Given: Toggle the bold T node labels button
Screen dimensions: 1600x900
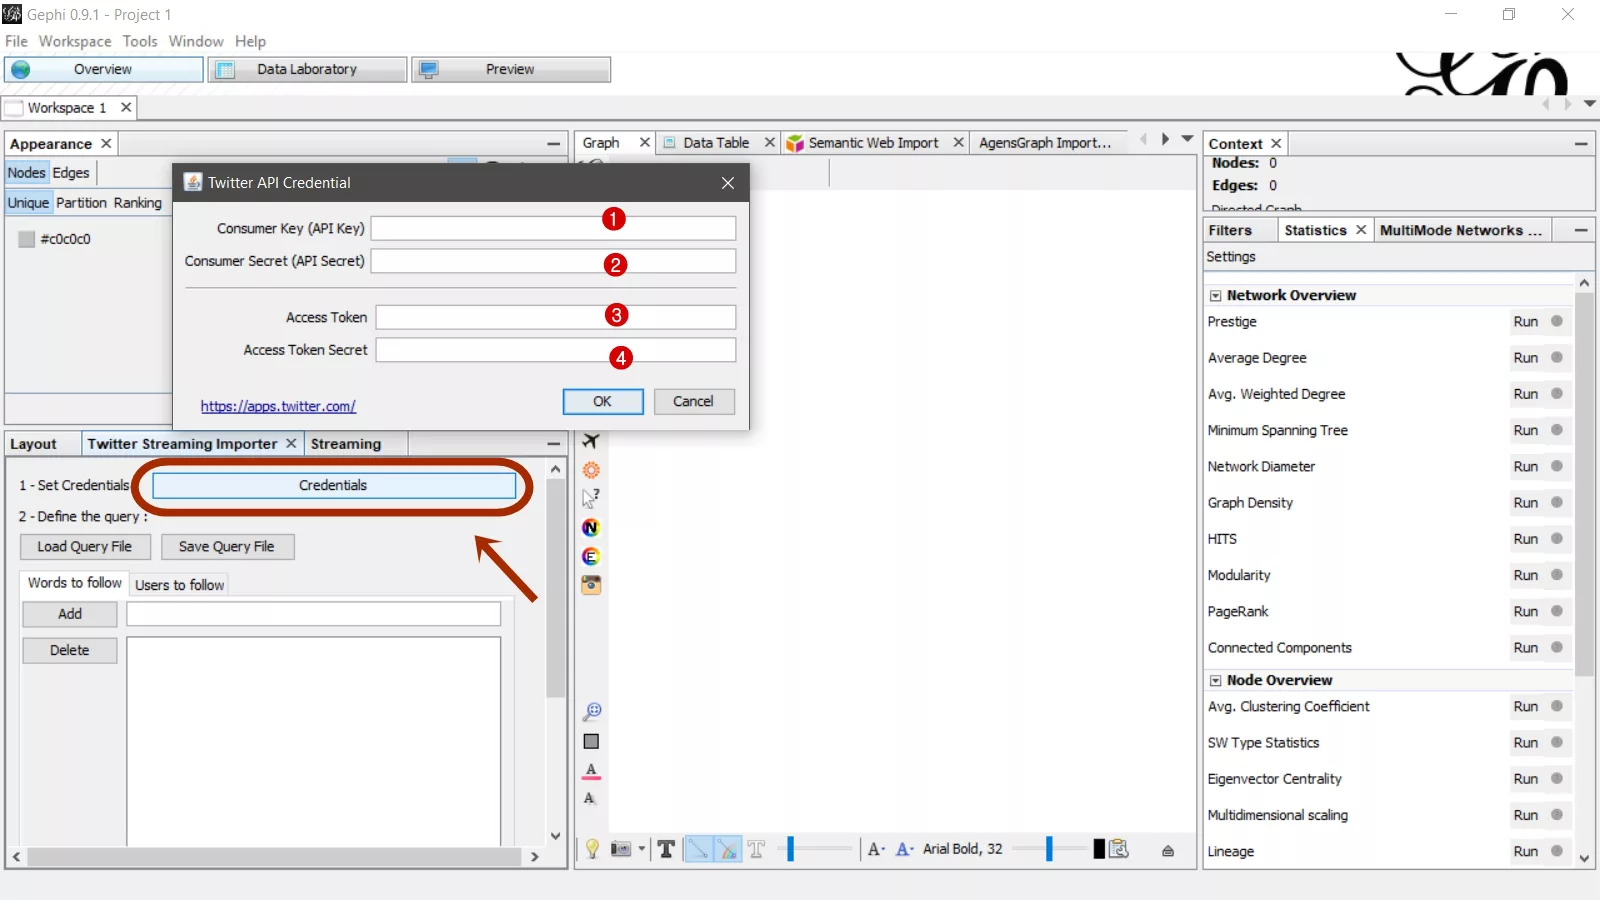Looking at the screenshot, I should tap(666, 849).
